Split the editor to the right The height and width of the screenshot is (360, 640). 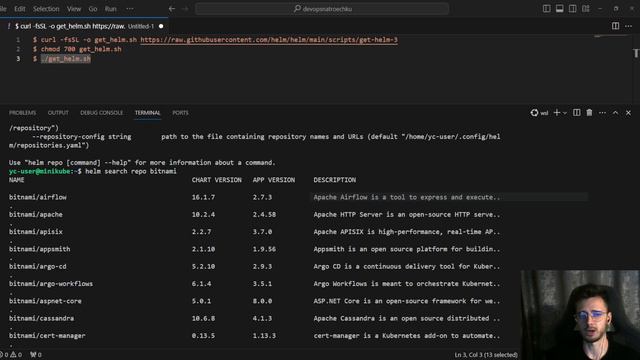[x=615, y=26]
